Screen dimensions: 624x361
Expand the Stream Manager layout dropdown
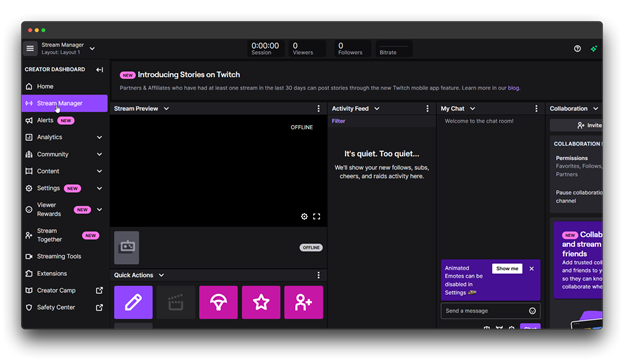click(x=92, y=49)
